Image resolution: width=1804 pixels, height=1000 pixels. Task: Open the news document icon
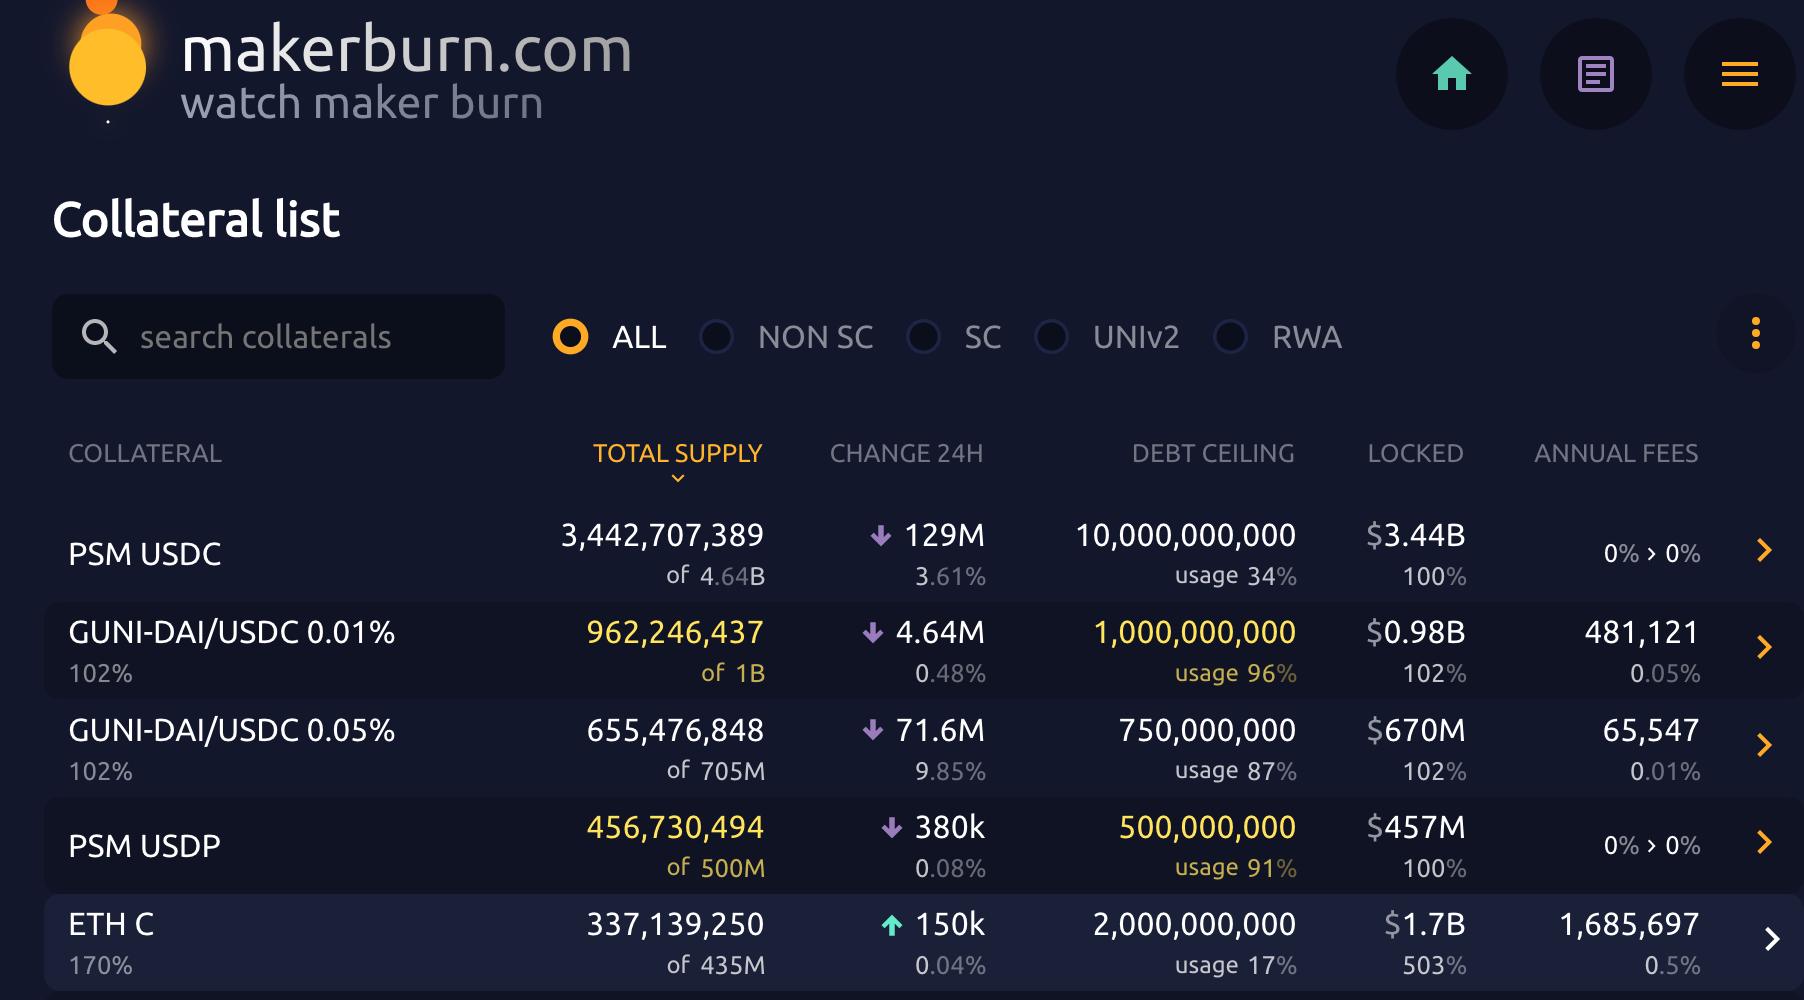[1595, 74]
